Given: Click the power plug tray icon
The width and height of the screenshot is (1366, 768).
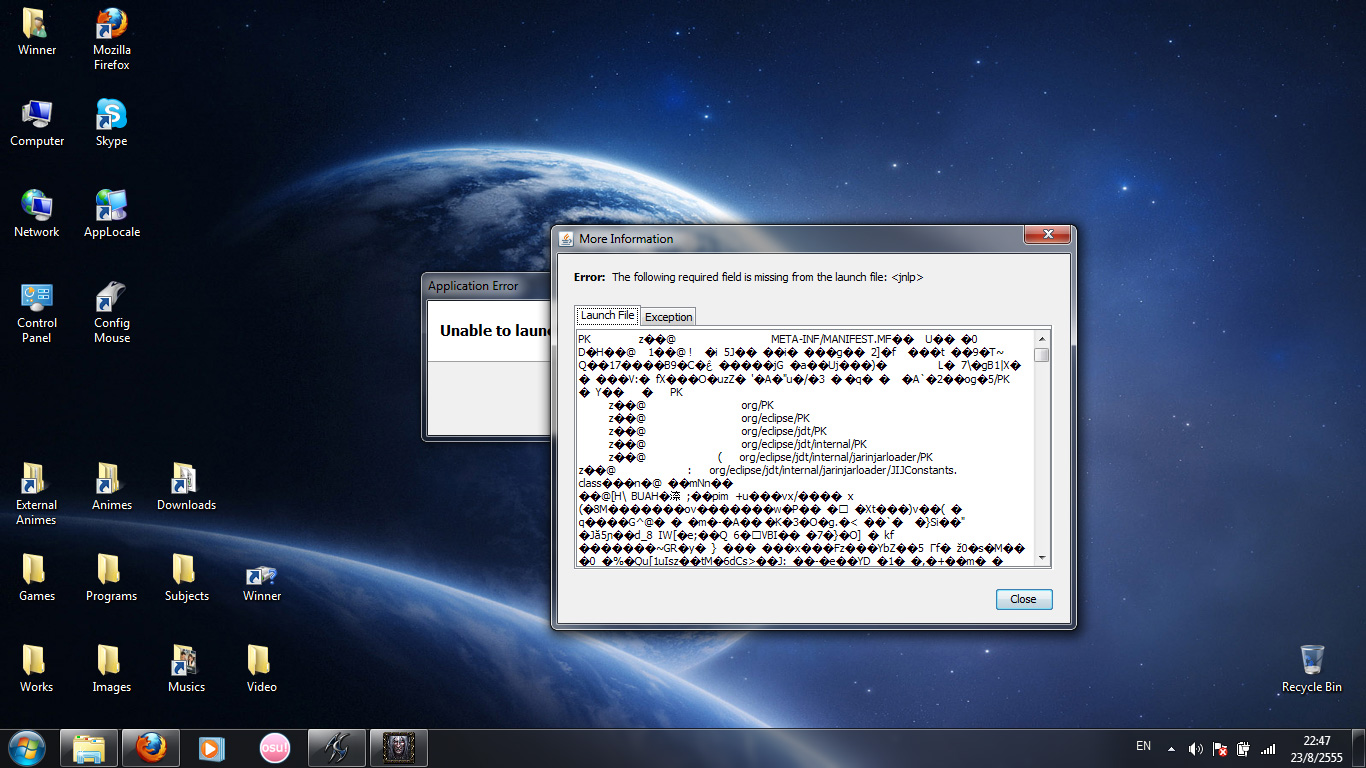Looking at the screenshot, I should click(x=1244, y=749).
